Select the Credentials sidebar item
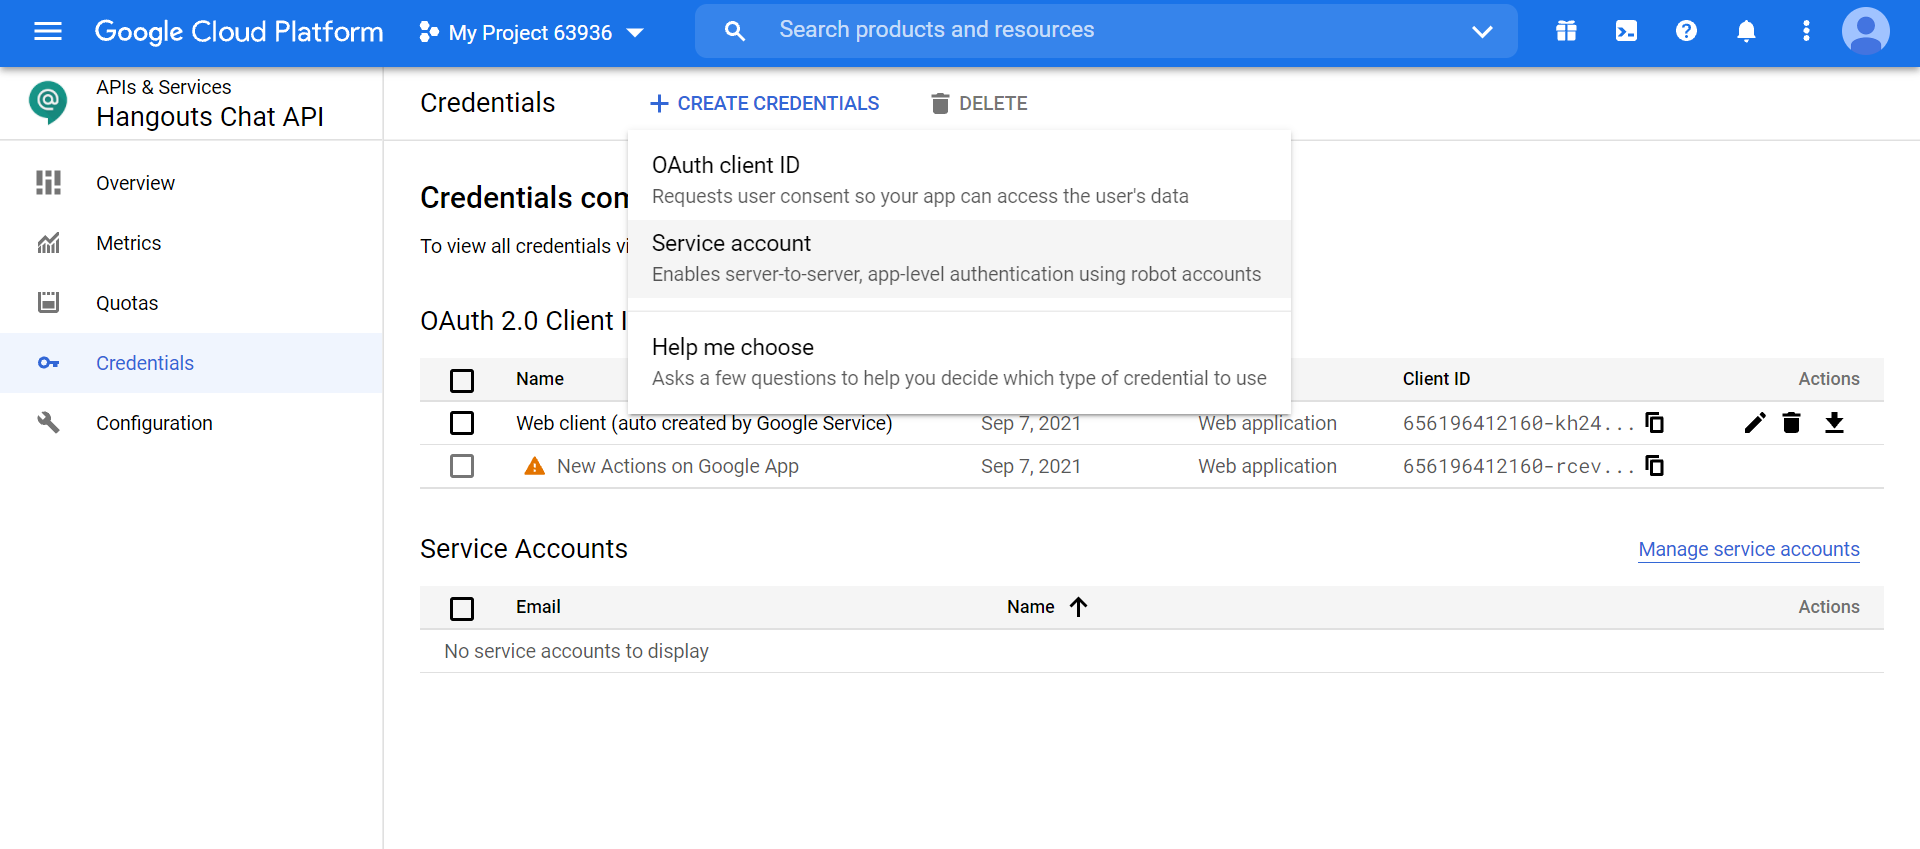1920x849 pixels. click(x=191, y=363)
